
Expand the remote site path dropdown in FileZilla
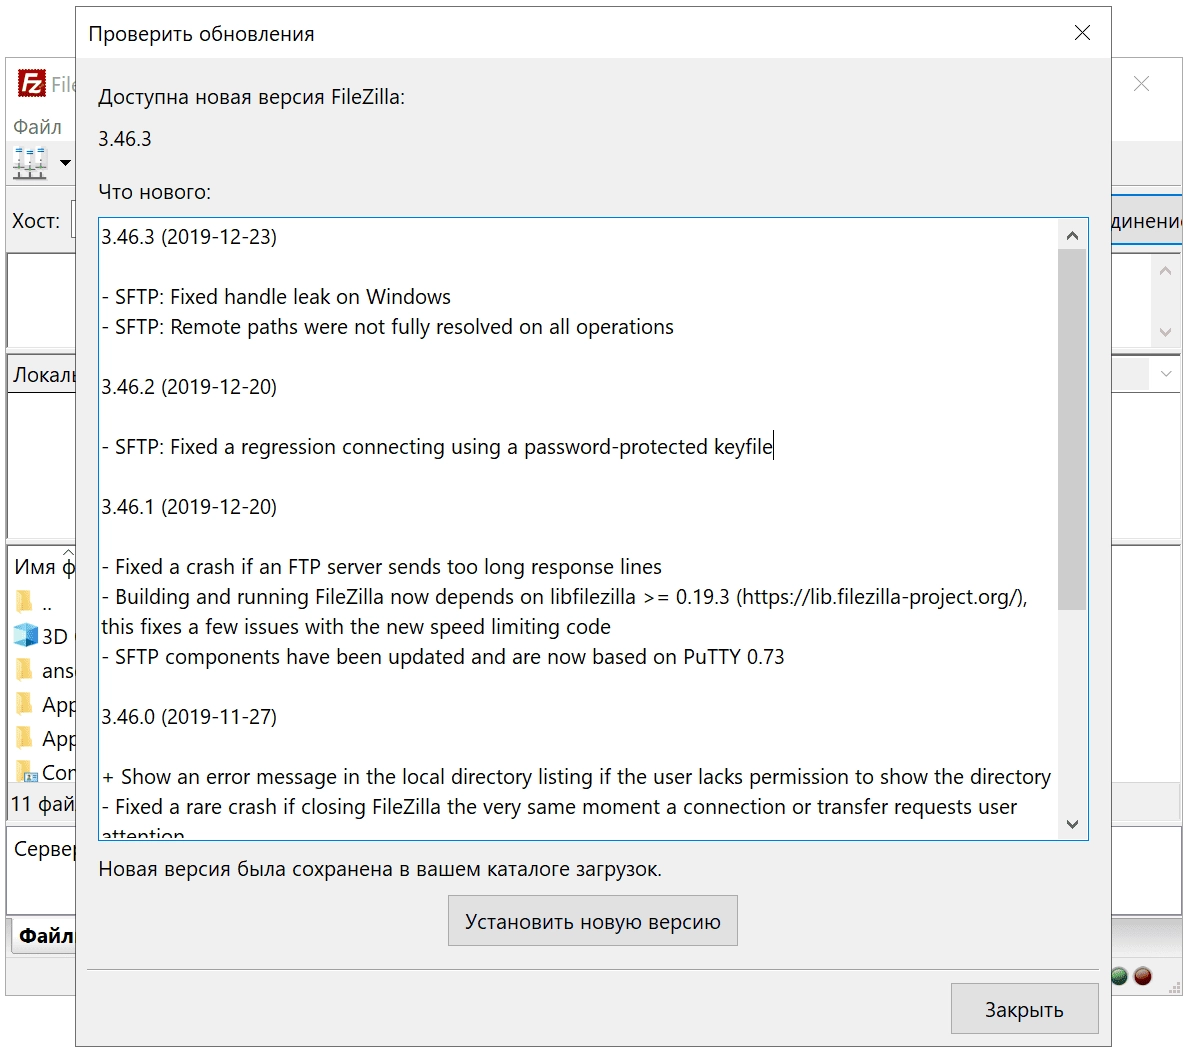(1165, 374)
